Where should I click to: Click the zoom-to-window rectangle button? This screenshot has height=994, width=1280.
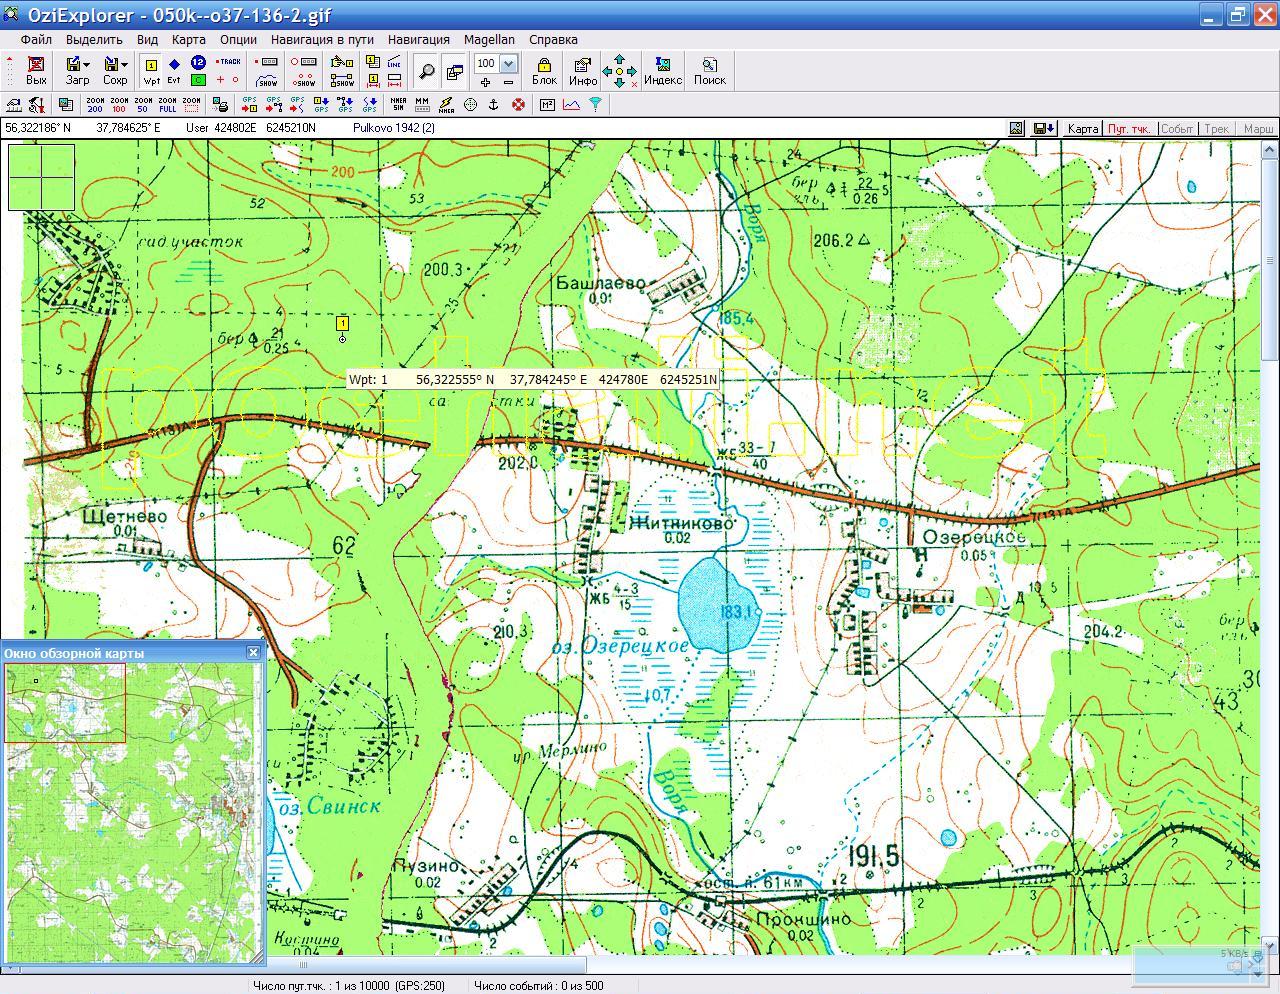click(191, 104)
